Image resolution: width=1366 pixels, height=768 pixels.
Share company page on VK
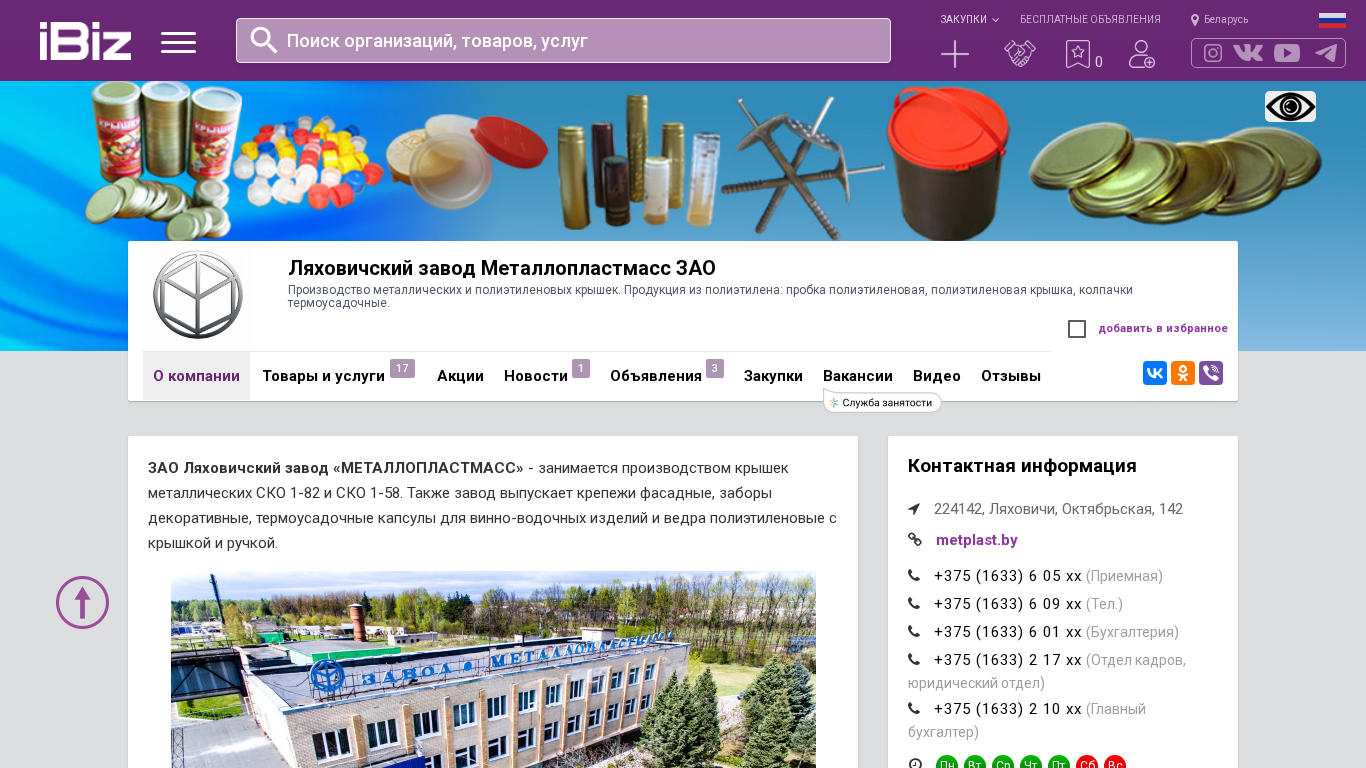coord(1155,373)
